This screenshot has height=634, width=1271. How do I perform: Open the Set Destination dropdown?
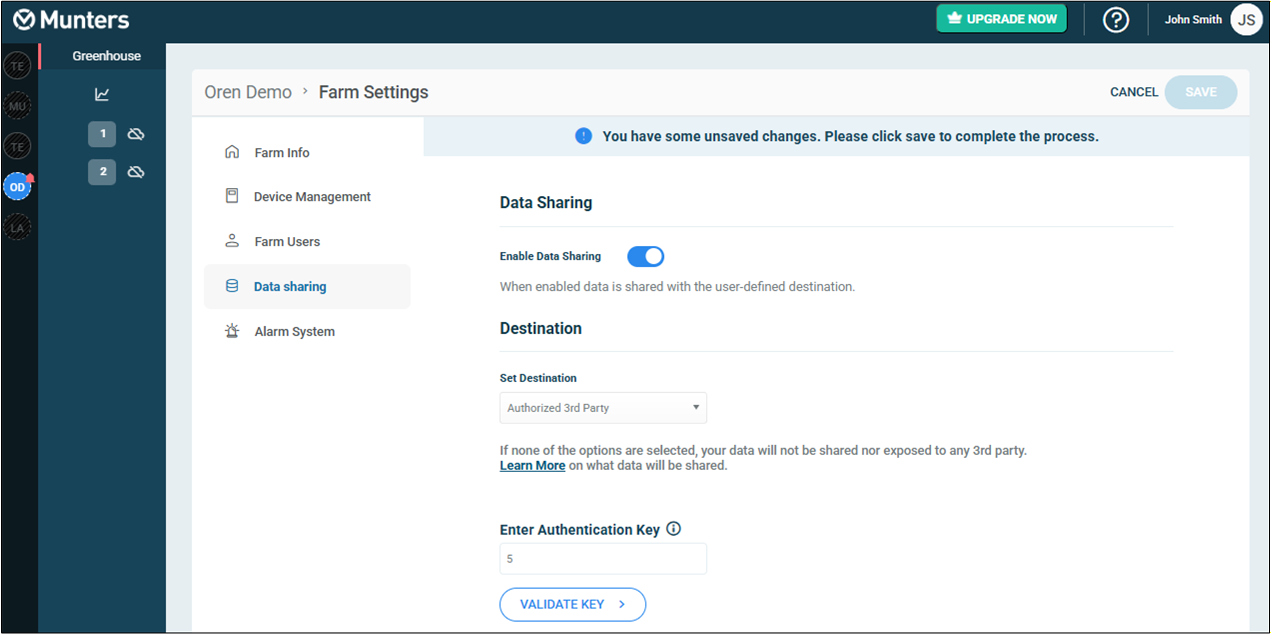[x=602, y=407]
